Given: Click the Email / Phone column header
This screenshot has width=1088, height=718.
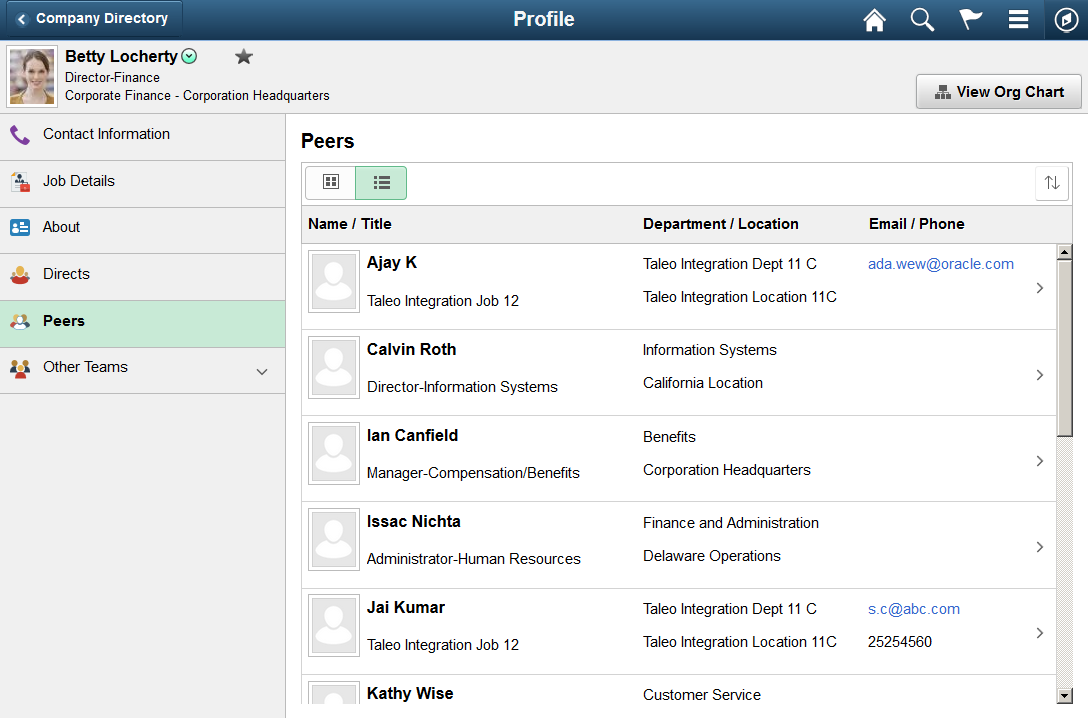Looking at the screenshot, I should [917, 224].
